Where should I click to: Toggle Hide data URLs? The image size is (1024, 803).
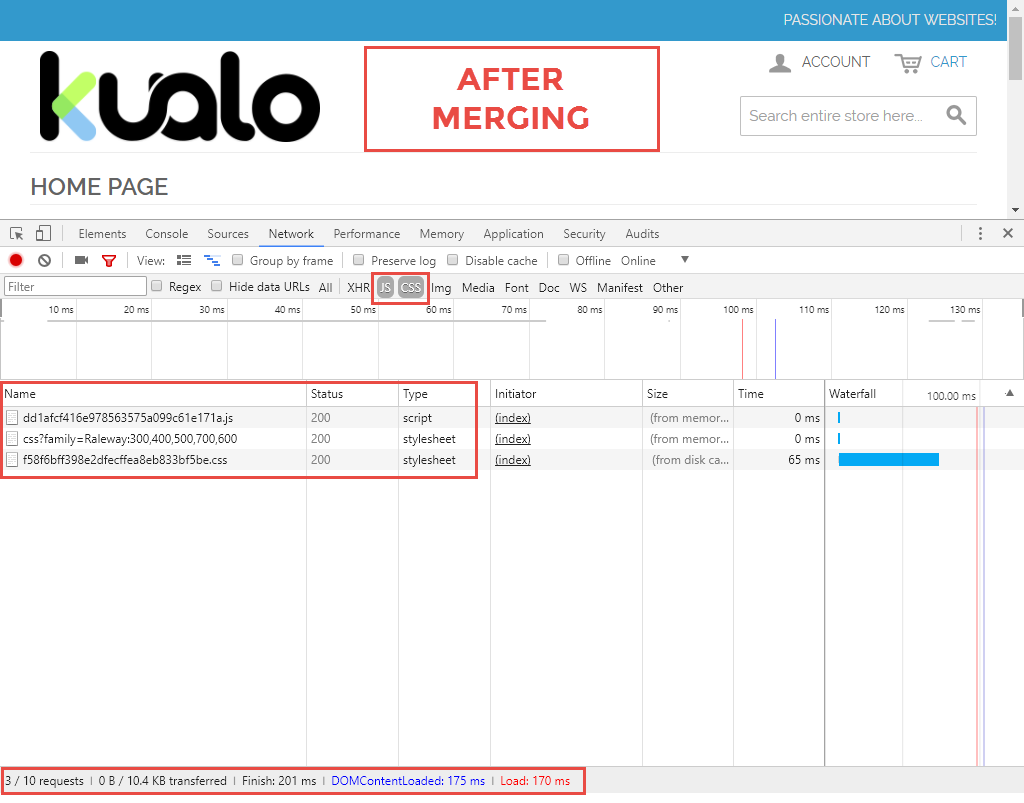(217, 287)
